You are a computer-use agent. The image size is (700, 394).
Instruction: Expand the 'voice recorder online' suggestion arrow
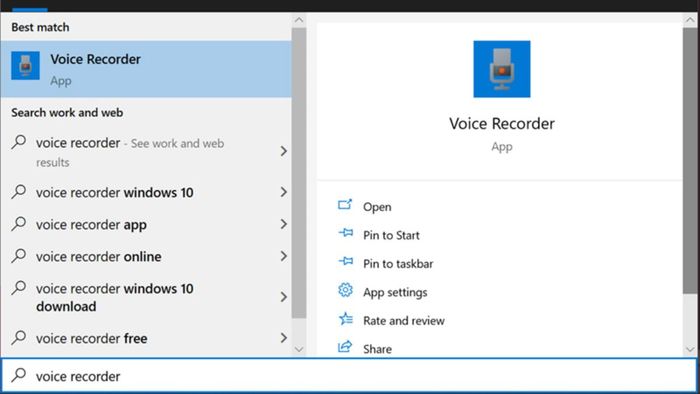(x=283, y=256)
